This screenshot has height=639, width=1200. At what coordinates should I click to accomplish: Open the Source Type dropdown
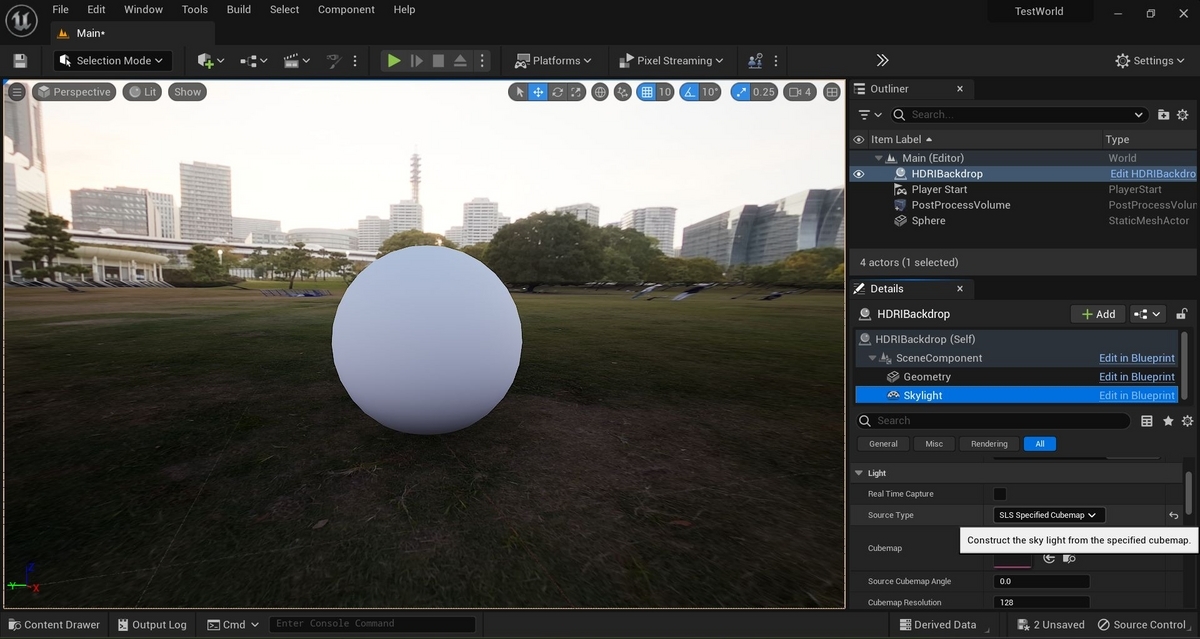(1049, 515)
